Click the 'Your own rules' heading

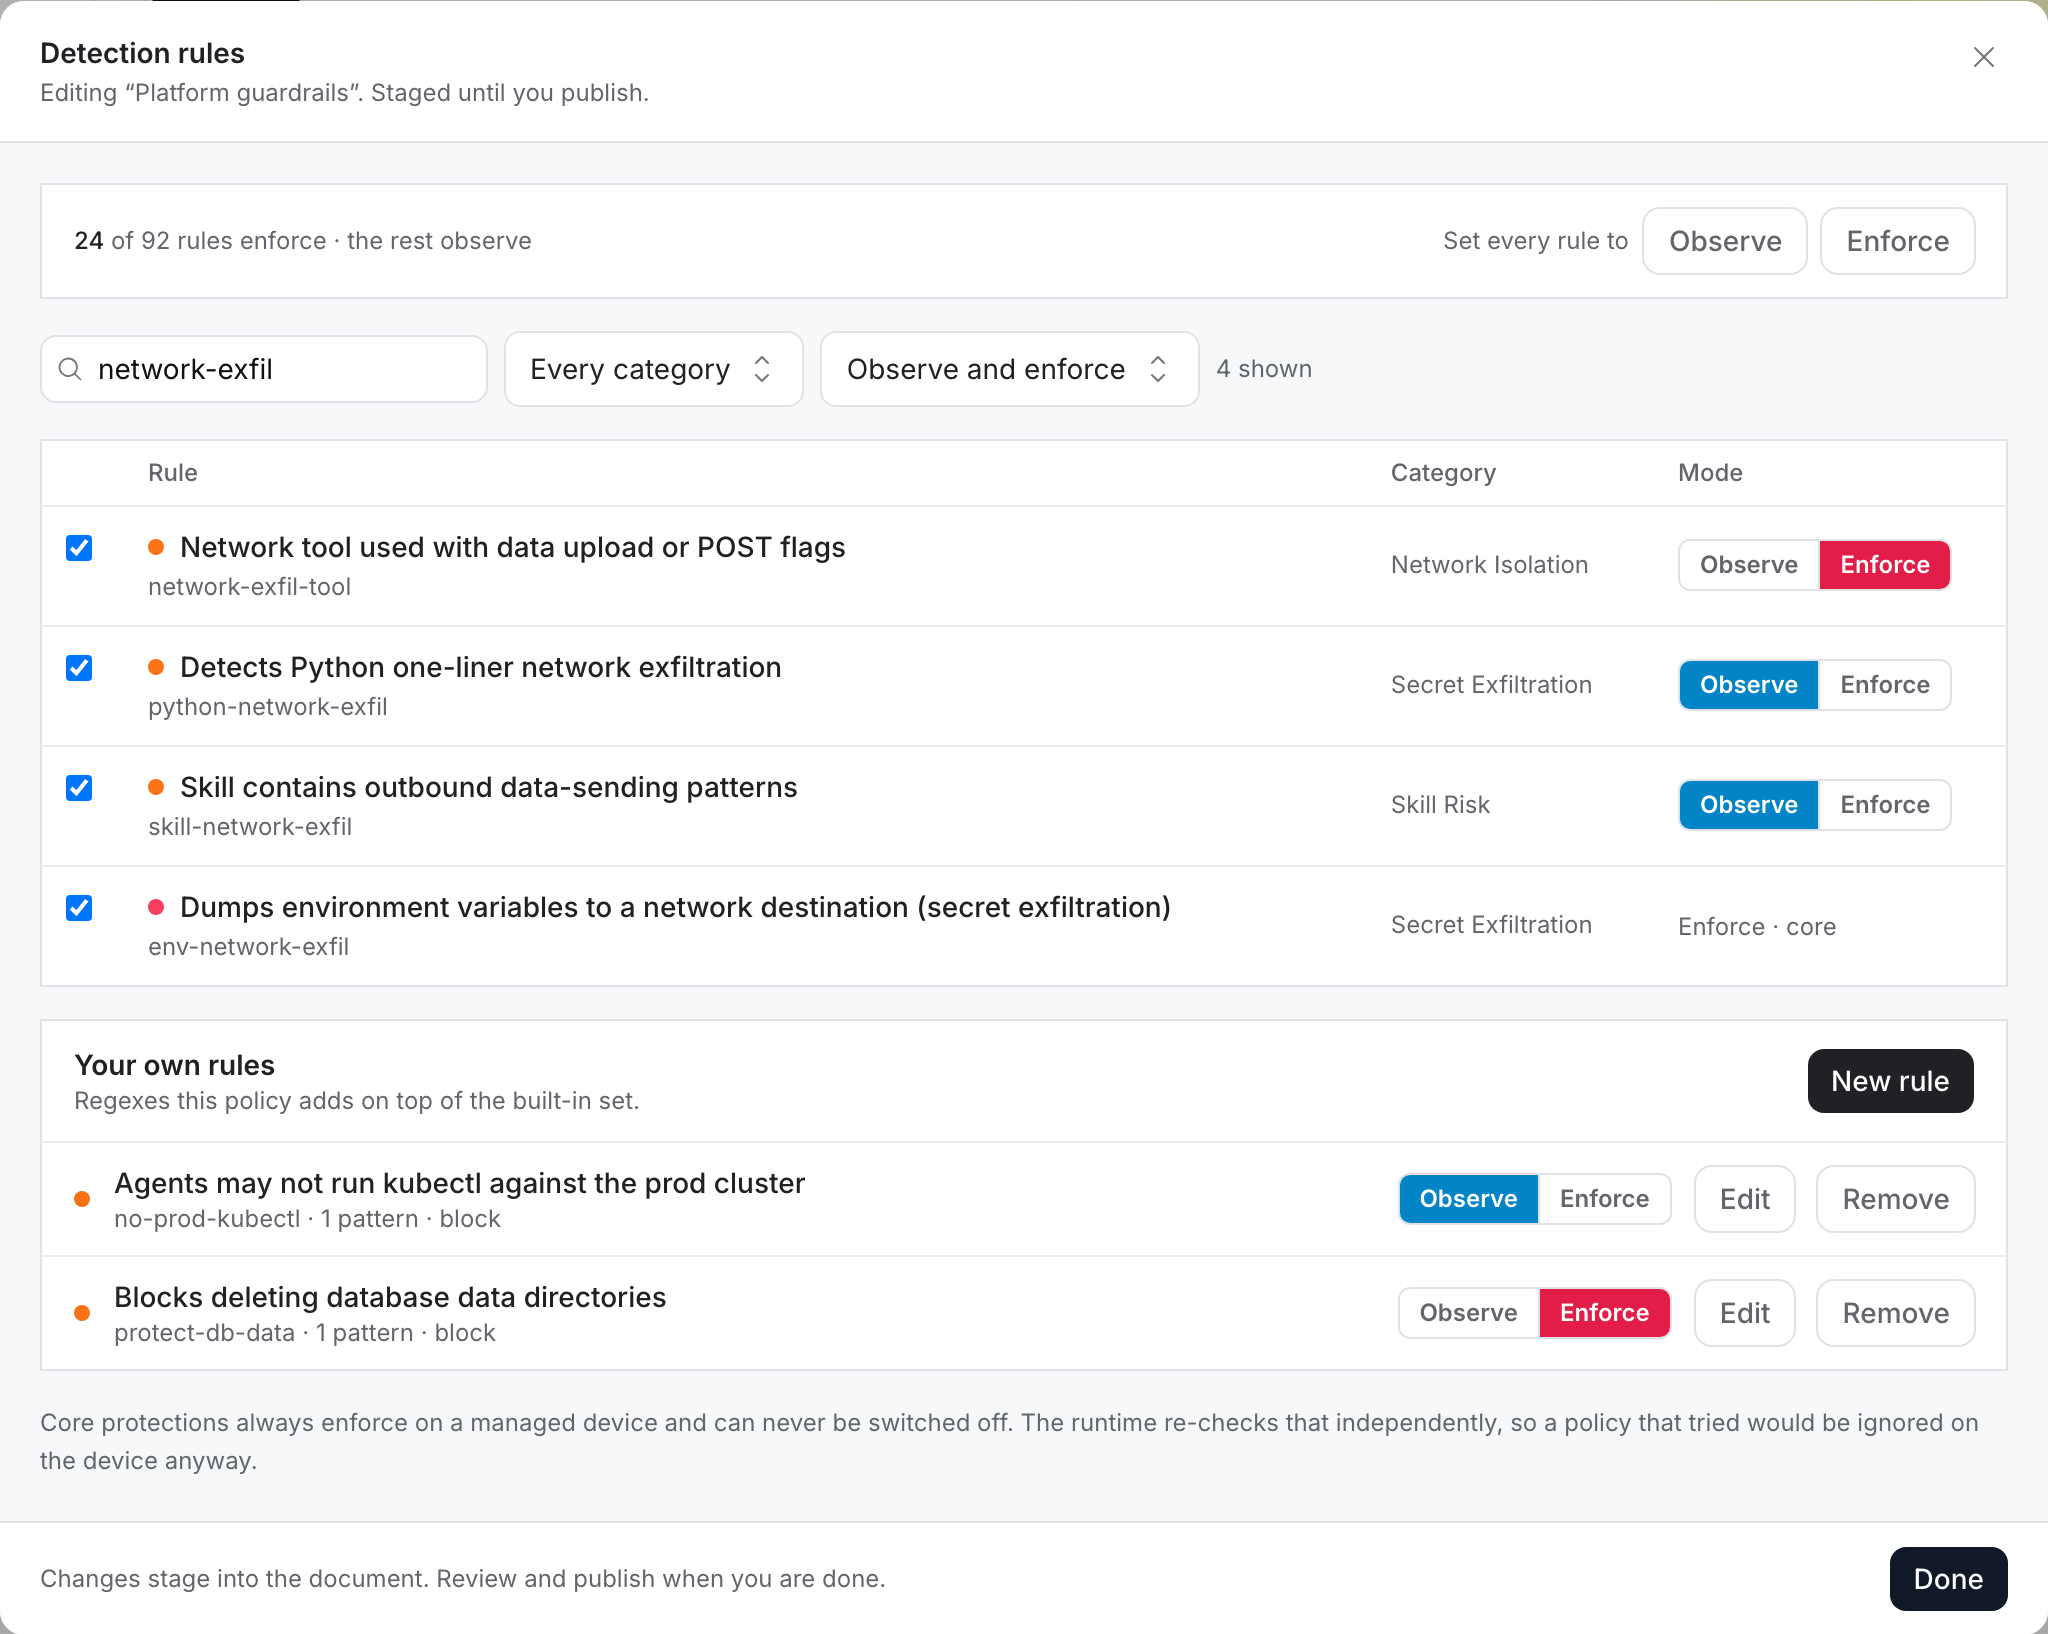pos(174,1065)
